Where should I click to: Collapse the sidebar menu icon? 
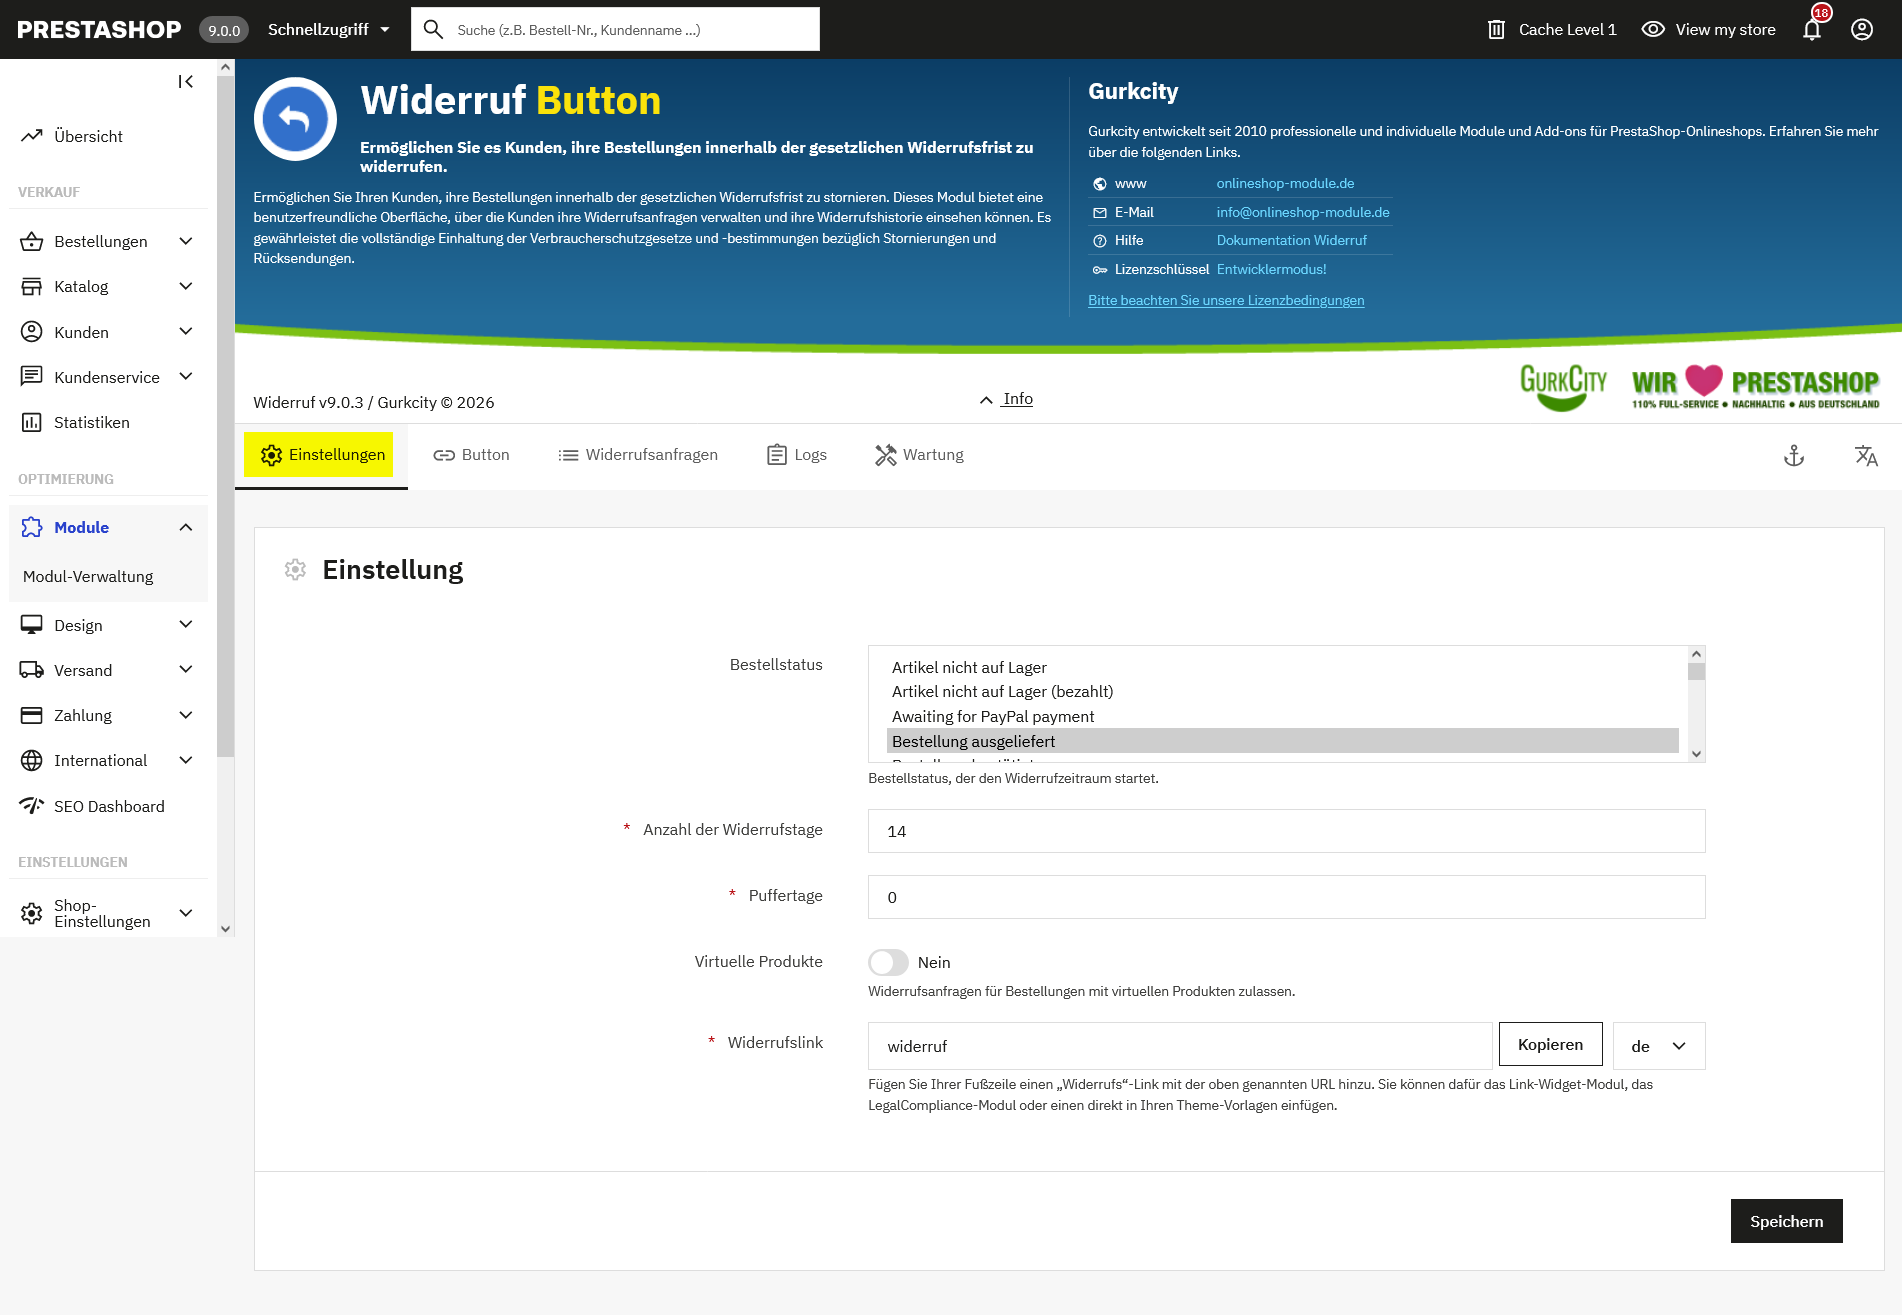186,82
